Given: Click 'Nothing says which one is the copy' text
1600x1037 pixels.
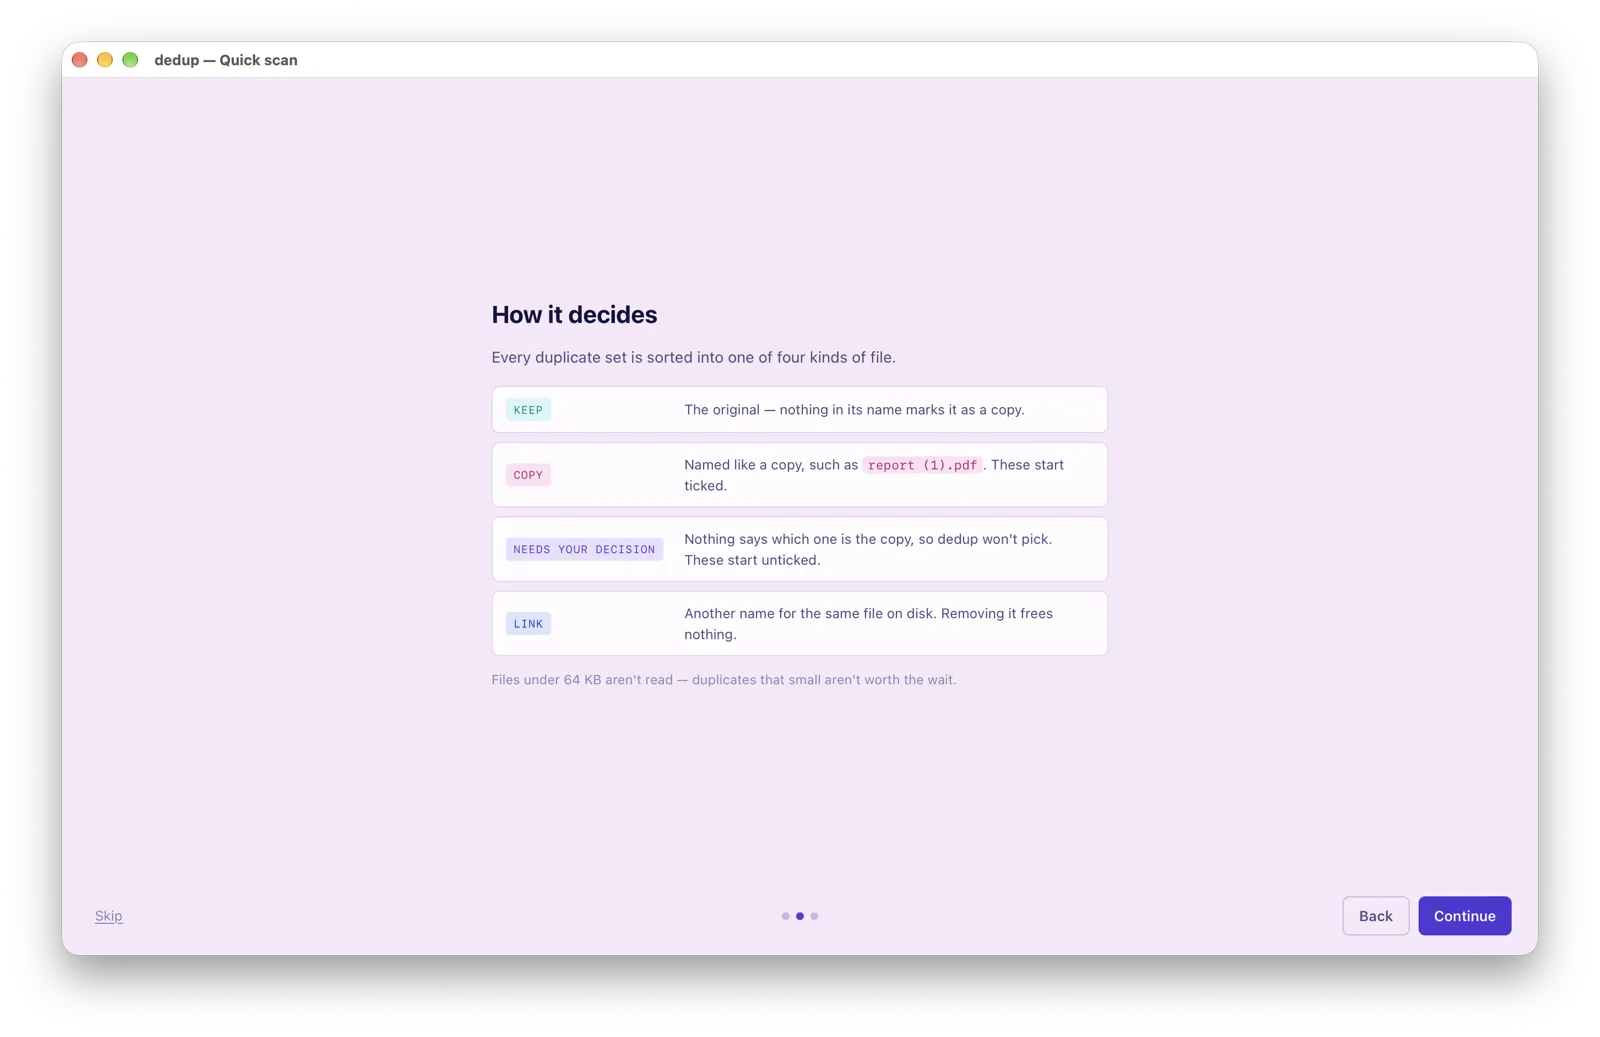Looking at the screenshot, I should pyautogui.click(x=868, y=549).
